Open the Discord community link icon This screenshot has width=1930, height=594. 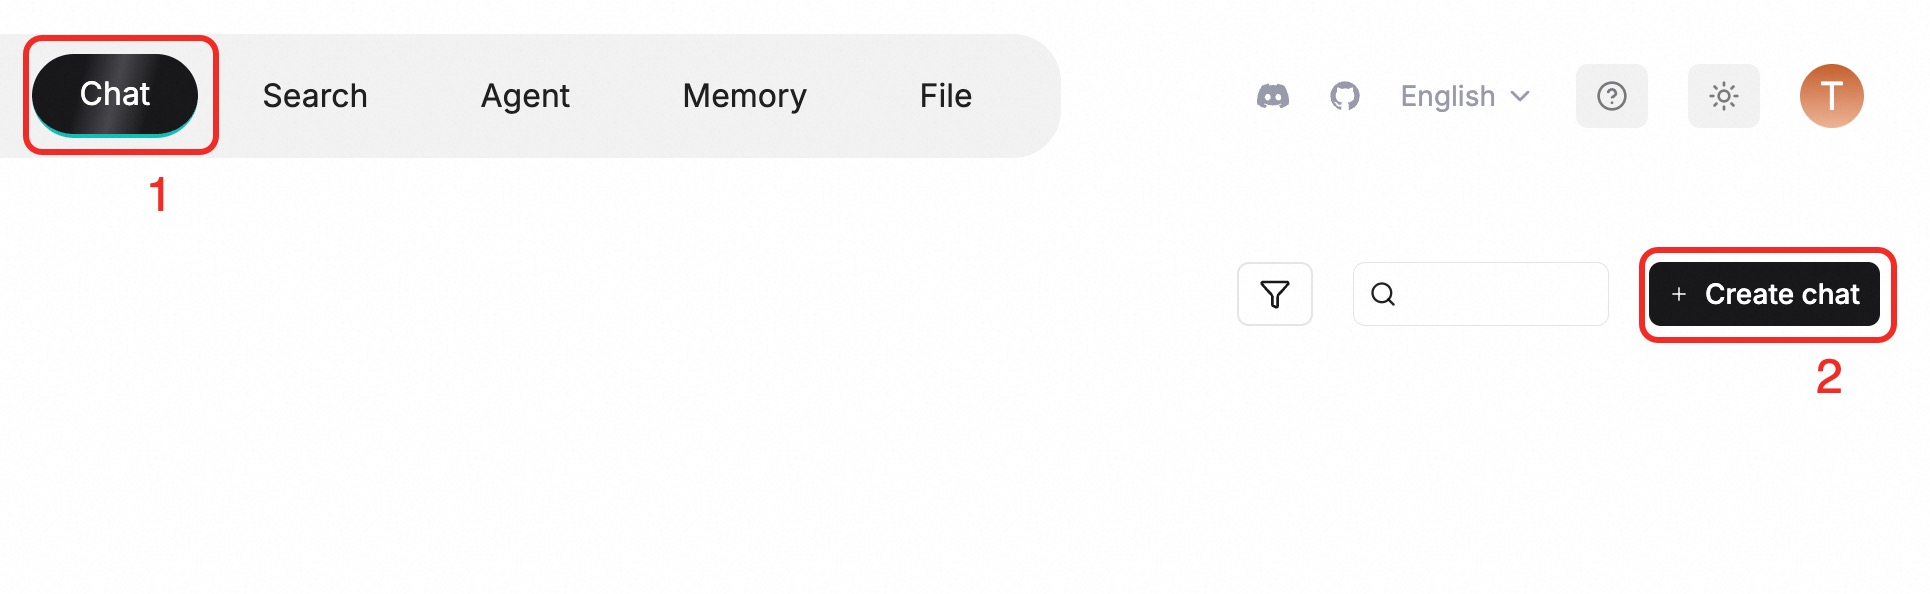(1272, 96)
